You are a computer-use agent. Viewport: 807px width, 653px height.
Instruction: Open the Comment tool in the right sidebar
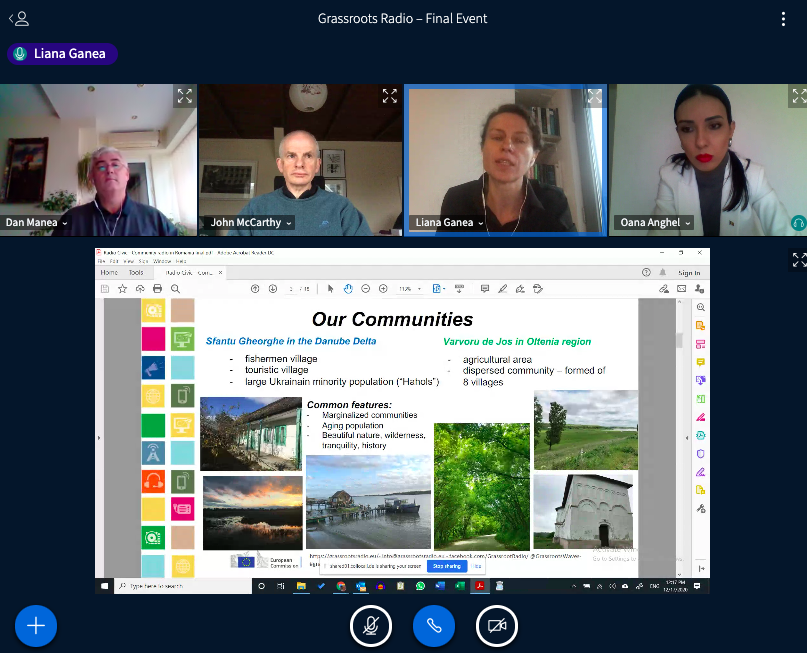tap(701, 362)
